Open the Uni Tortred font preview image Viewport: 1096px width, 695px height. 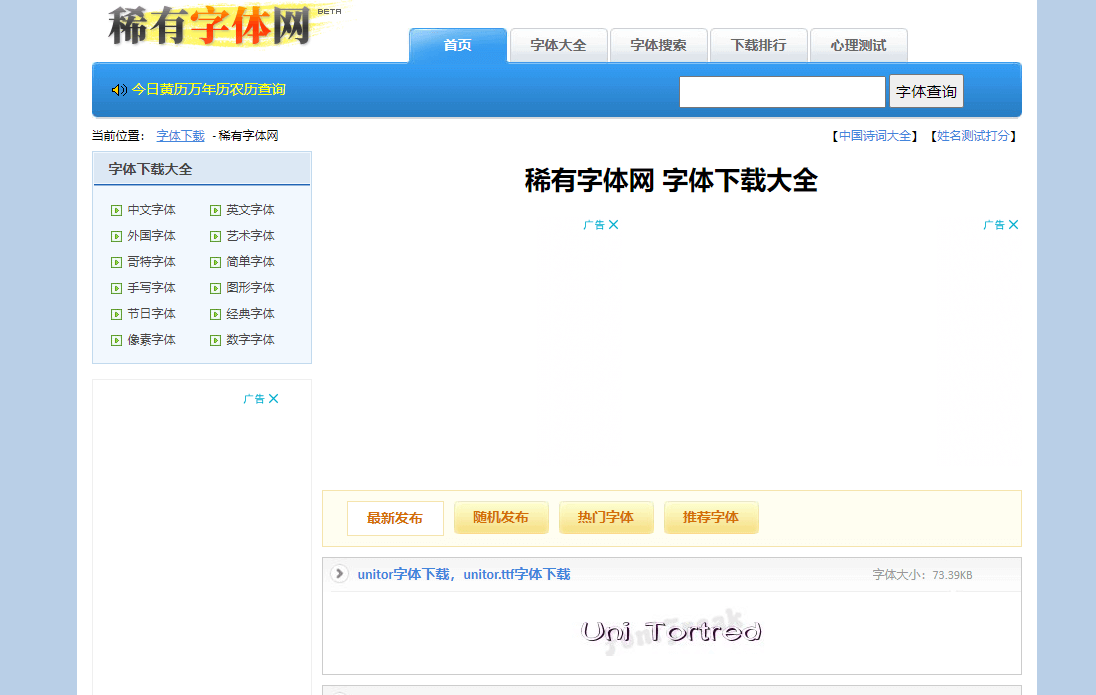tap(671, 632)
